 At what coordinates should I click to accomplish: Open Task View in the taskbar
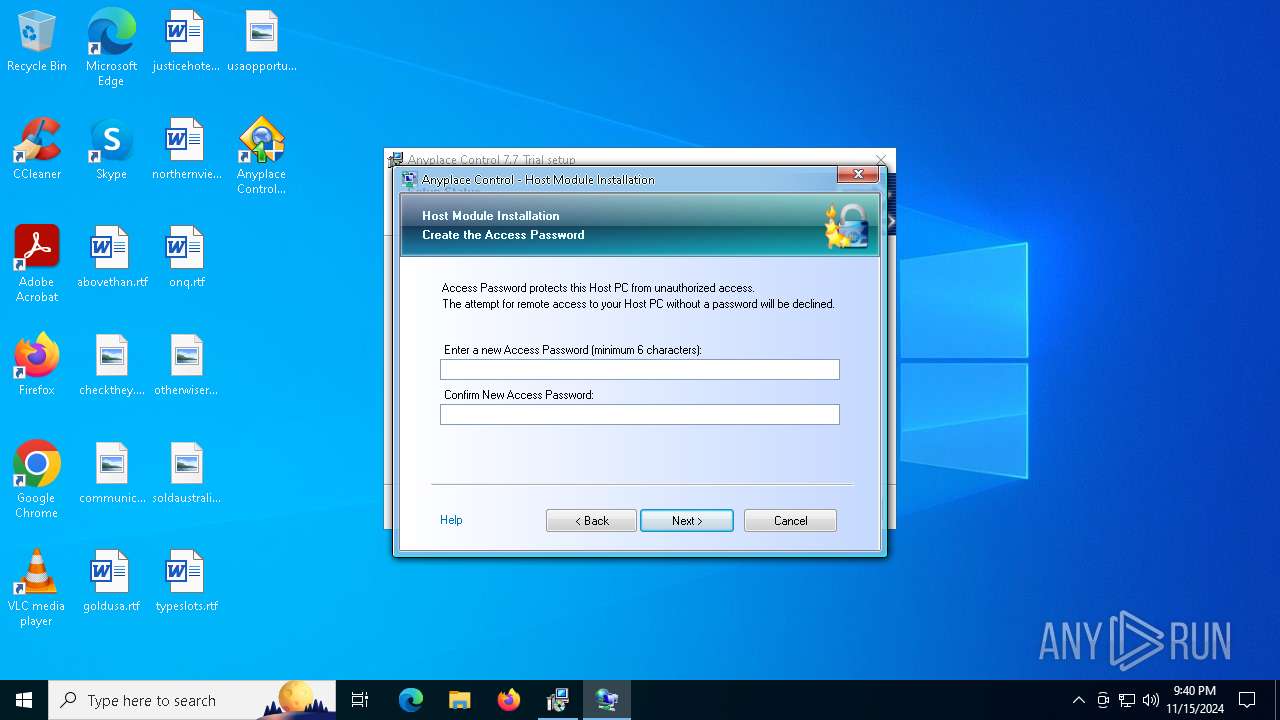[360, 700]
